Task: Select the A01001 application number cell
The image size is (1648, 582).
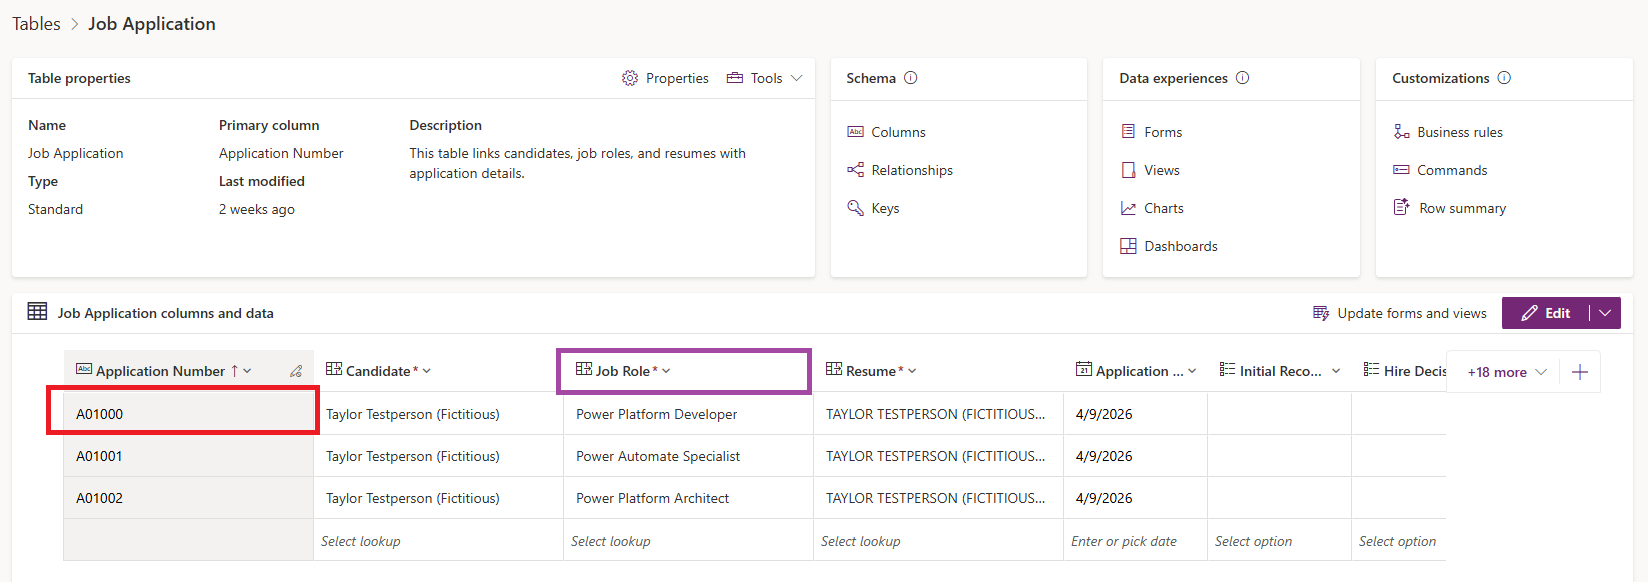Action: coord(189,456)
